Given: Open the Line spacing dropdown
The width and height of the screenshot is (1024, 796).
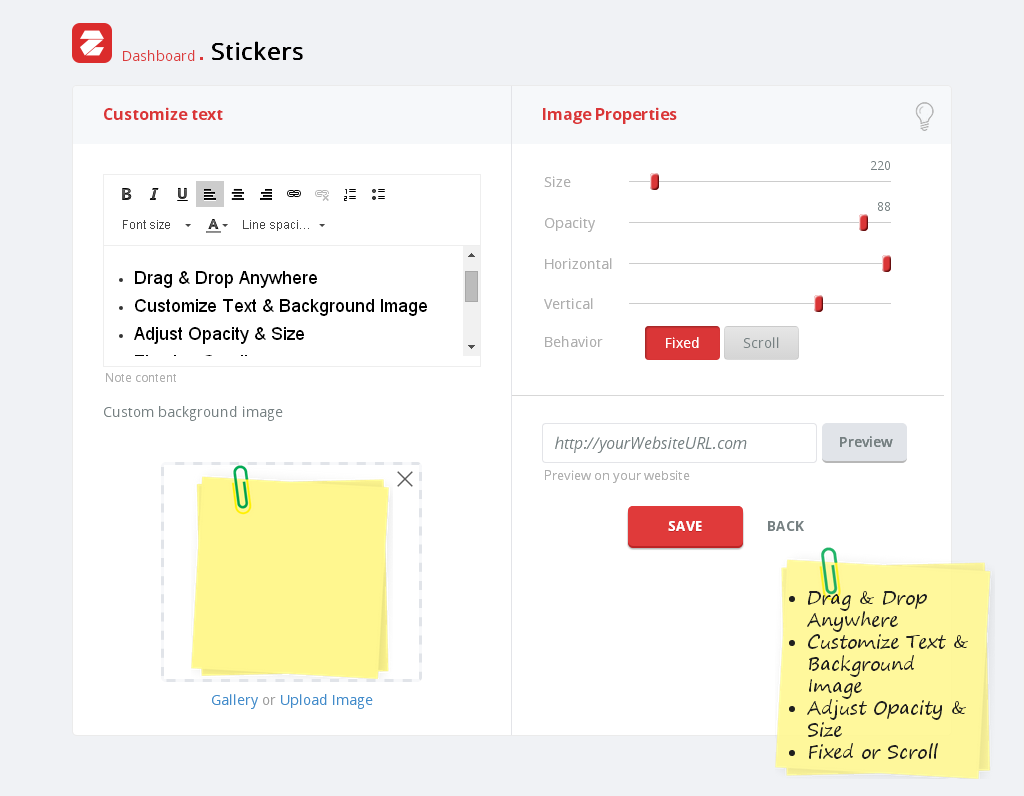Looking at the screenshot, I should pyautogui.click(x=284, y=225).
